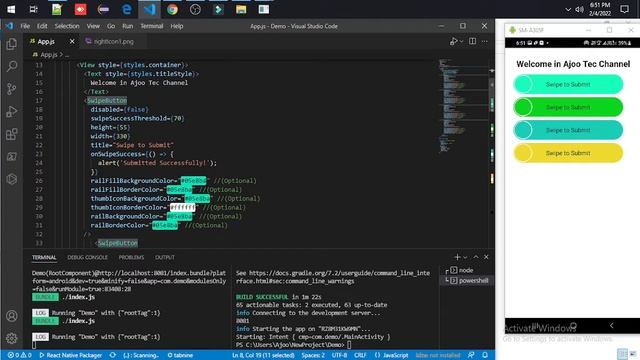This screenshot has width=640, height=360.
Task: Switch to the PROBLEMS panel tab
Action: point(131,258)
